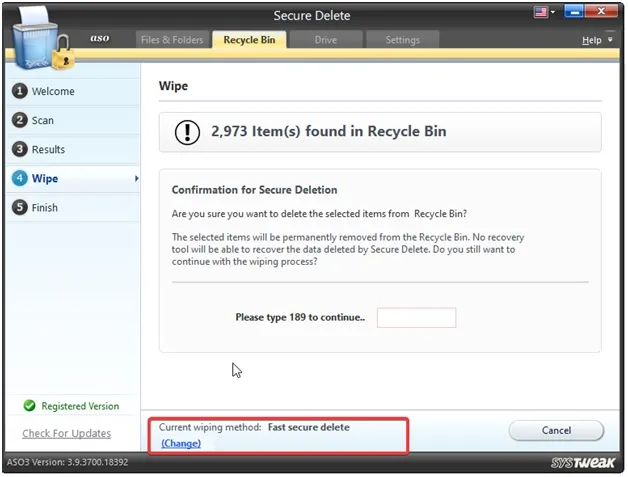Click the Cancel button
The width and height of the screenshot is (628, 477).
coord(556,431)
